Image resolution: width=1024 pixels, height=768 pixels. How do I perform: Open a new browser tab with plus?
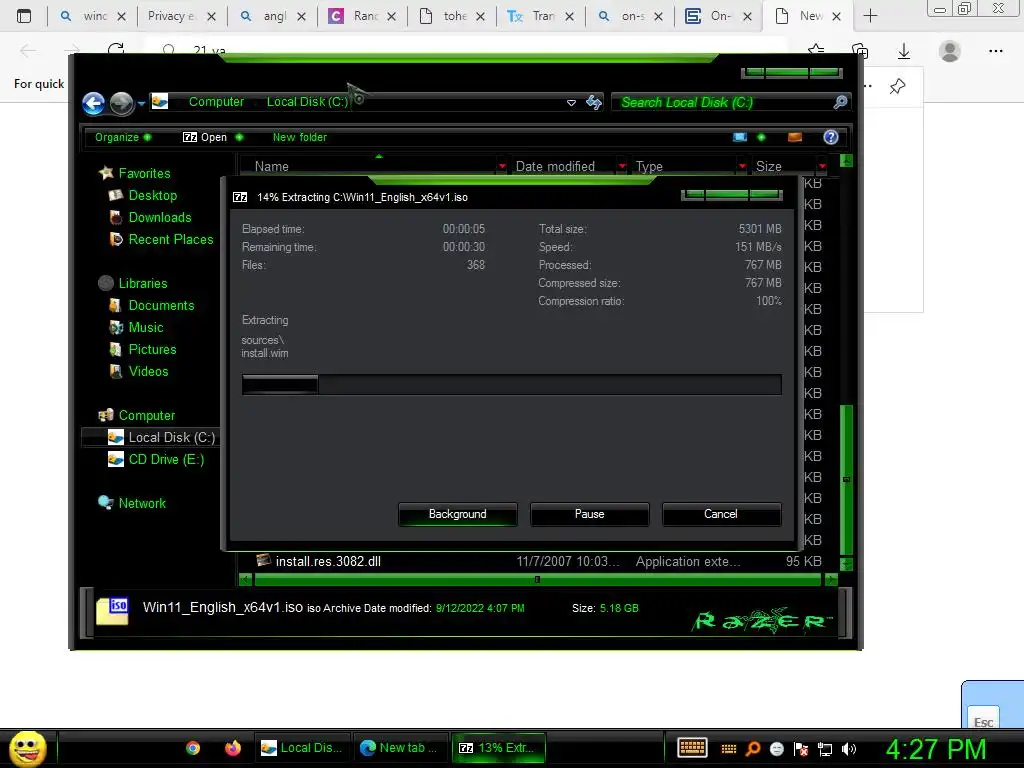(x=871, y=16)
